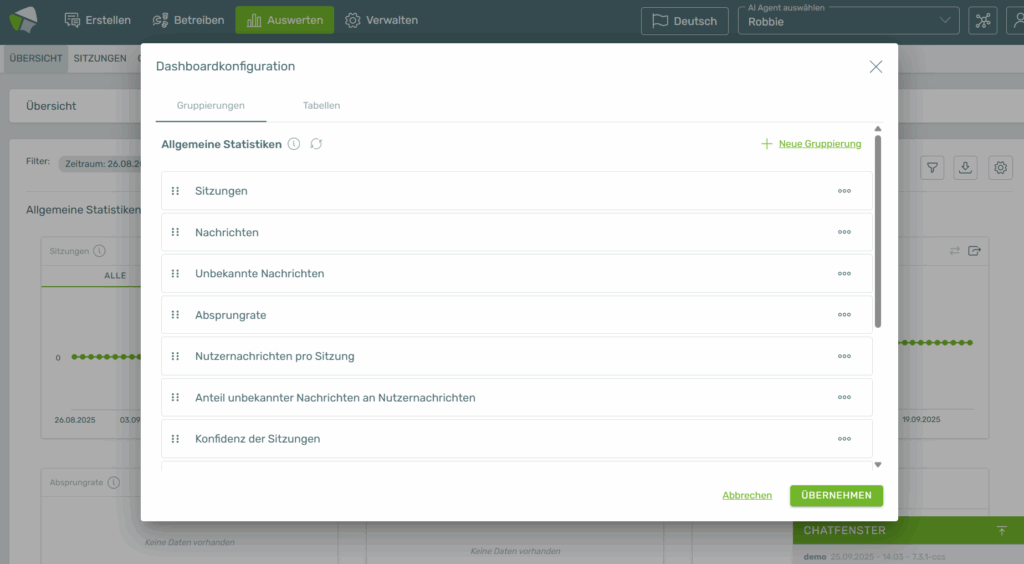
Task: Switch to the Tabellen tab
Action: point(321,105)
